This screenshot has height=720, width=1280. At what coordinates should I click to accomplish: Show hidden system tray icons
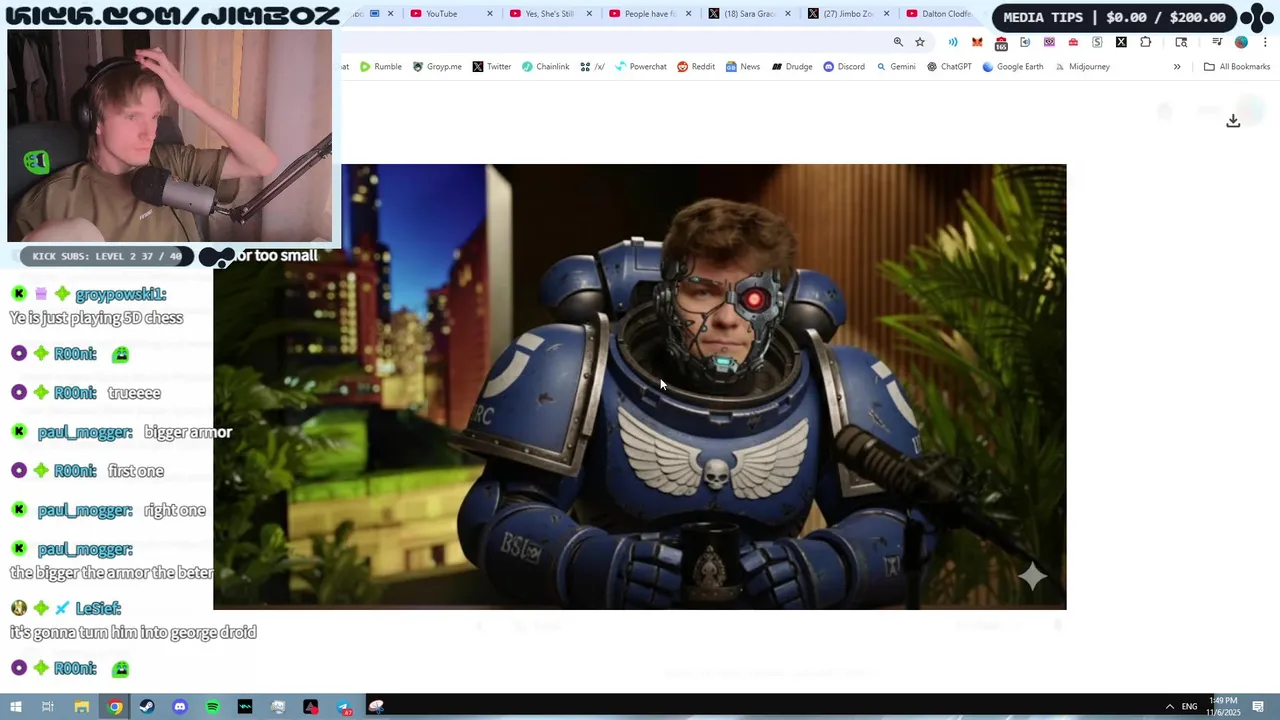1169,707
